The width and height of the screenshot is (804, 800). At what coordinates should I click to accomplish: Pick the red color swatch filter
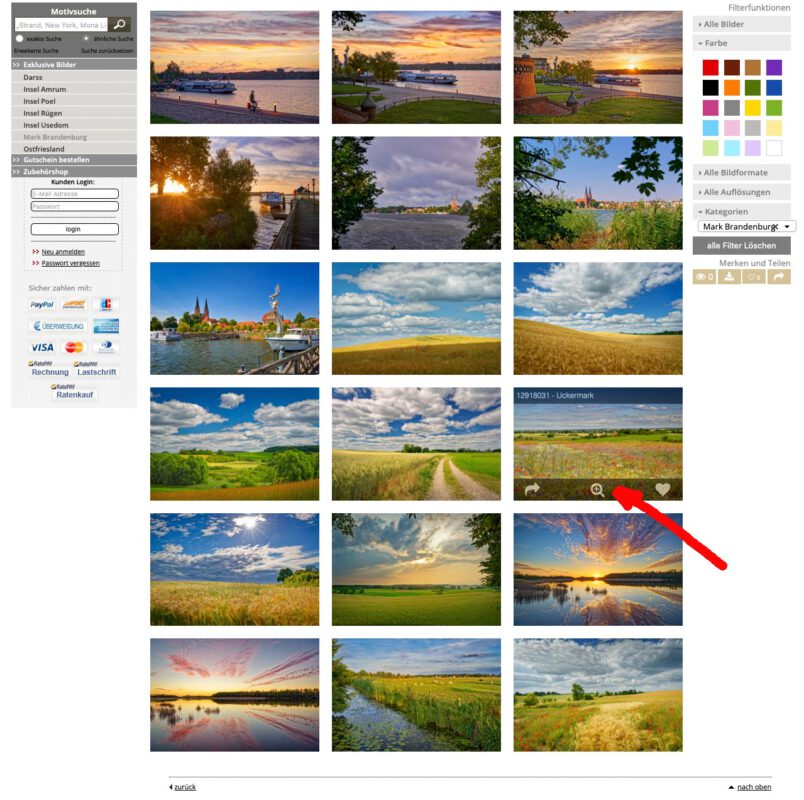[710, 67]
